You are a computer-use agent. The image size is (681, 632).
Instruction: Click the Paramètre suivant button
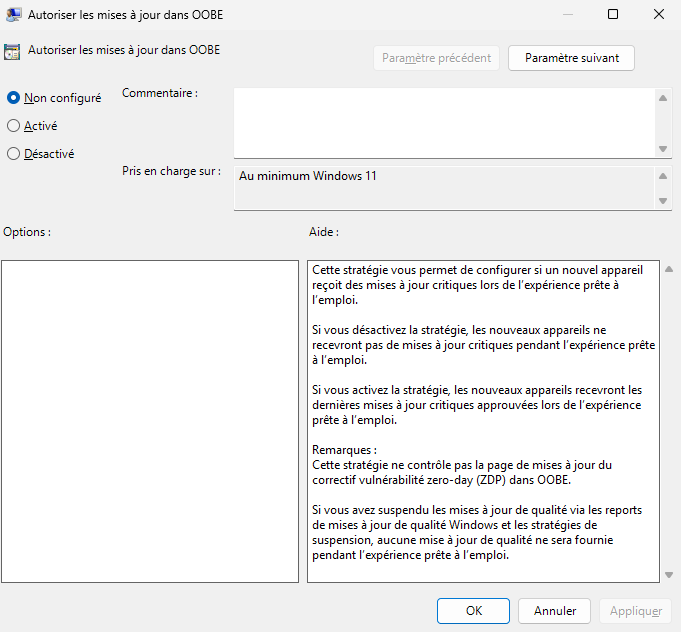click(571, 58)
